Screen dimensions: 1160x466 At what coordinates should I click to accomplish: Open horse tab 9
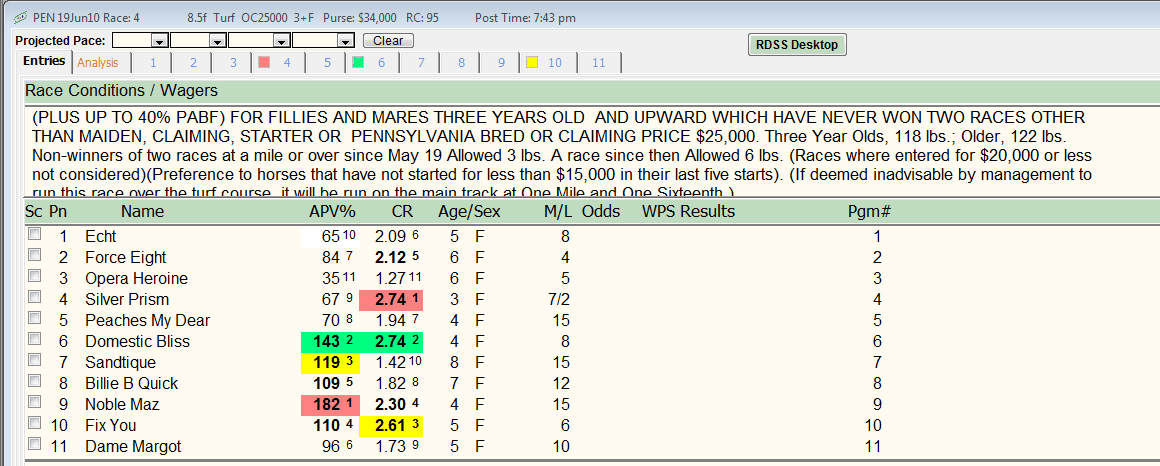501,63
